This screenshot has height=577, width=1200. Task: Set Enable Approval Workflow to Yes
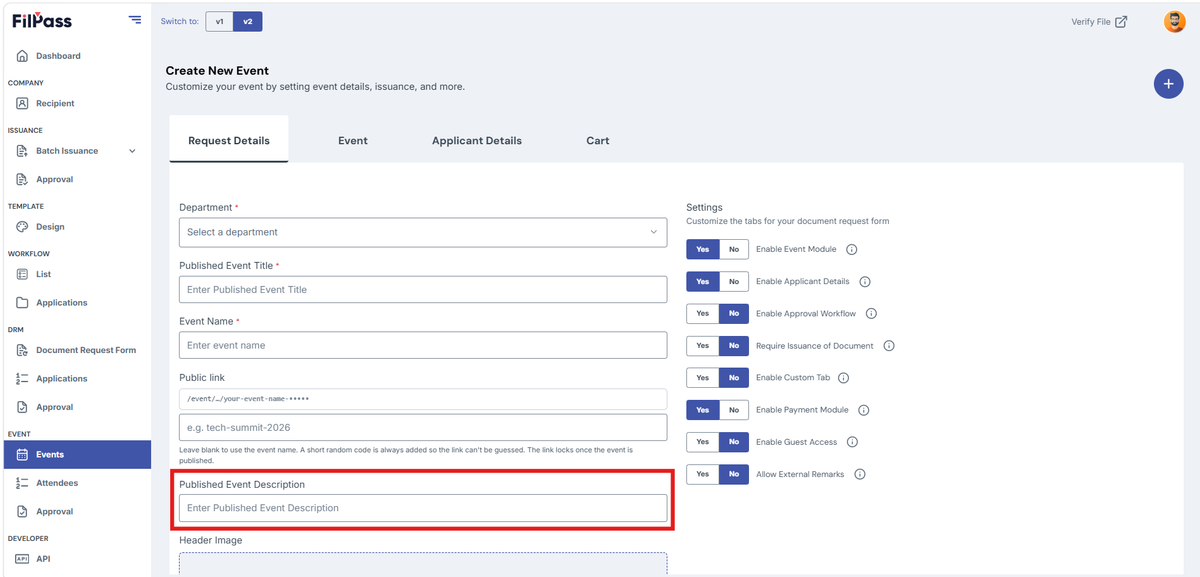coord(703,314)
